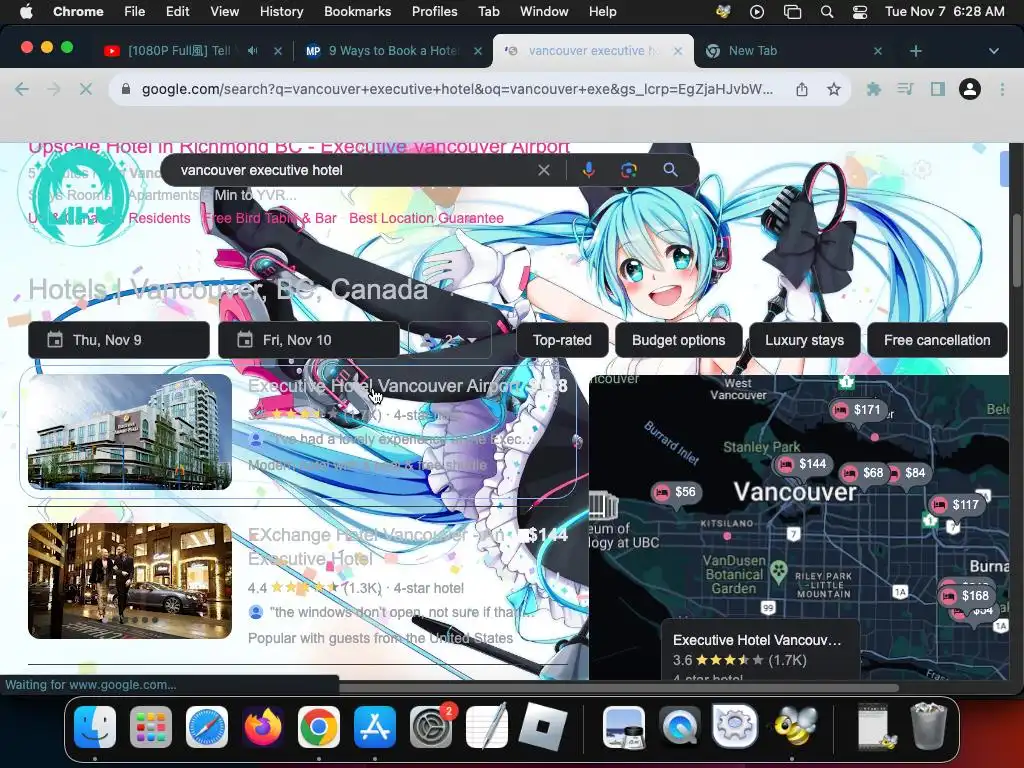Open Trash in the Dock
Viewport: 1024px width, 768px height.
pyautogui.click(x=929, y=726)
